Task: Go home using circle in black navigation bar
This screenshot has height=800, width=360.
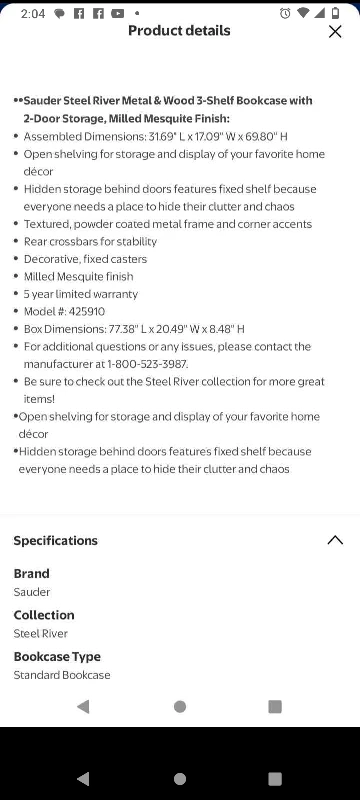Action: 179,779
